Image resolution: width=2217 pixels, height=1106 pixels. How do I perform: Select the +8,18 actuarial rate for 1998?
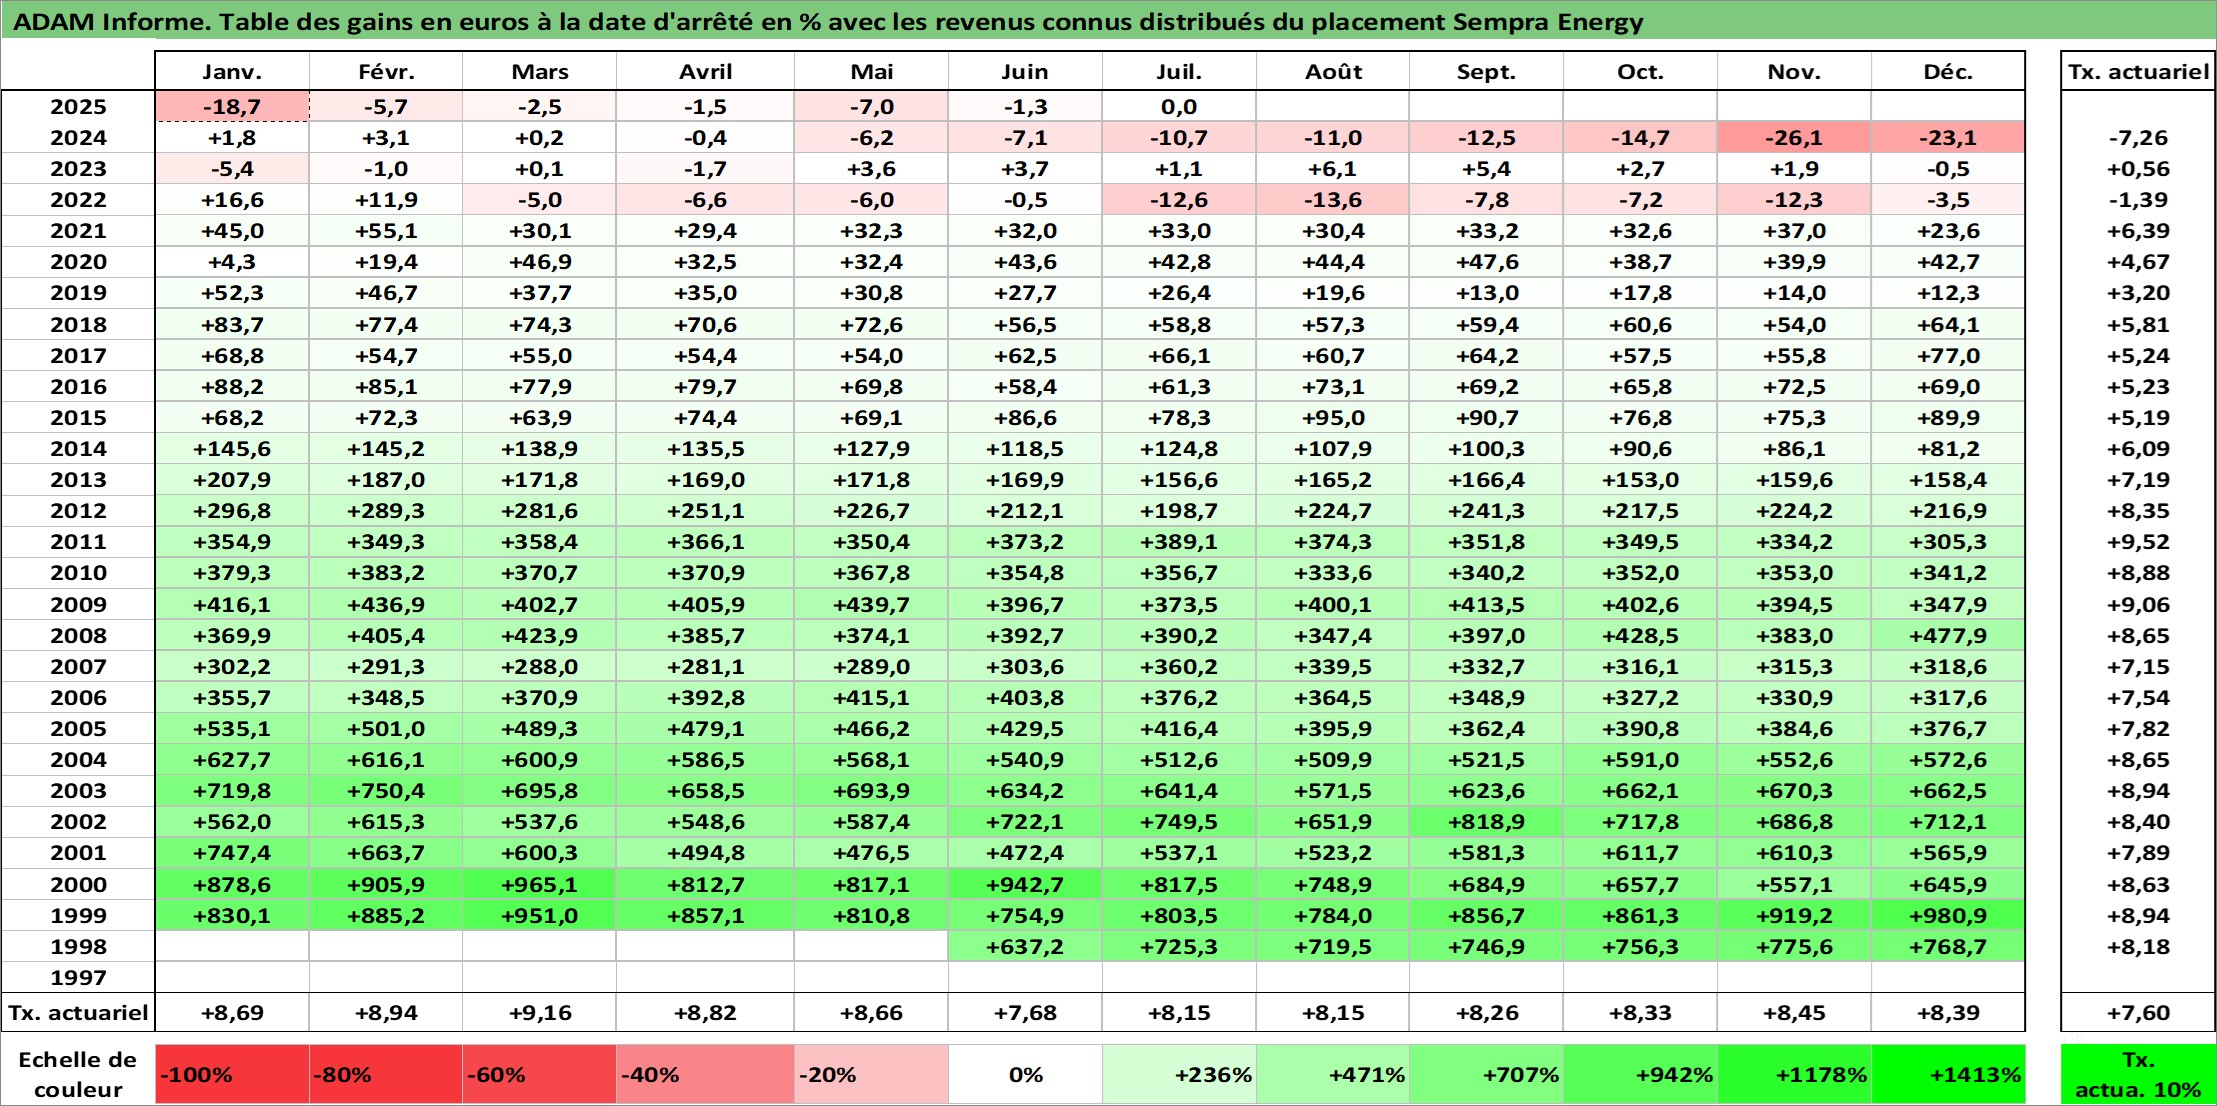point(2138,946)
